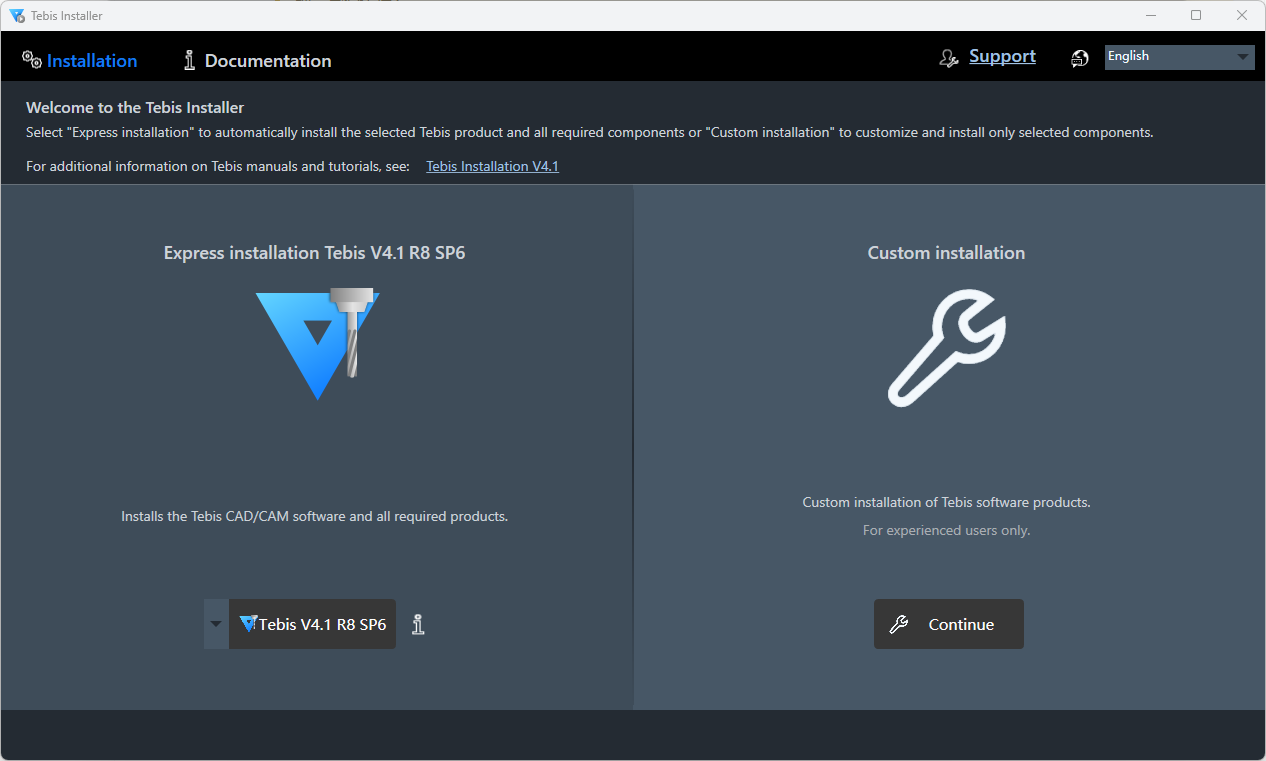Expand the product version dropdown arrow
Viewport: 1266px width, 761px height.
click(216, 624)
